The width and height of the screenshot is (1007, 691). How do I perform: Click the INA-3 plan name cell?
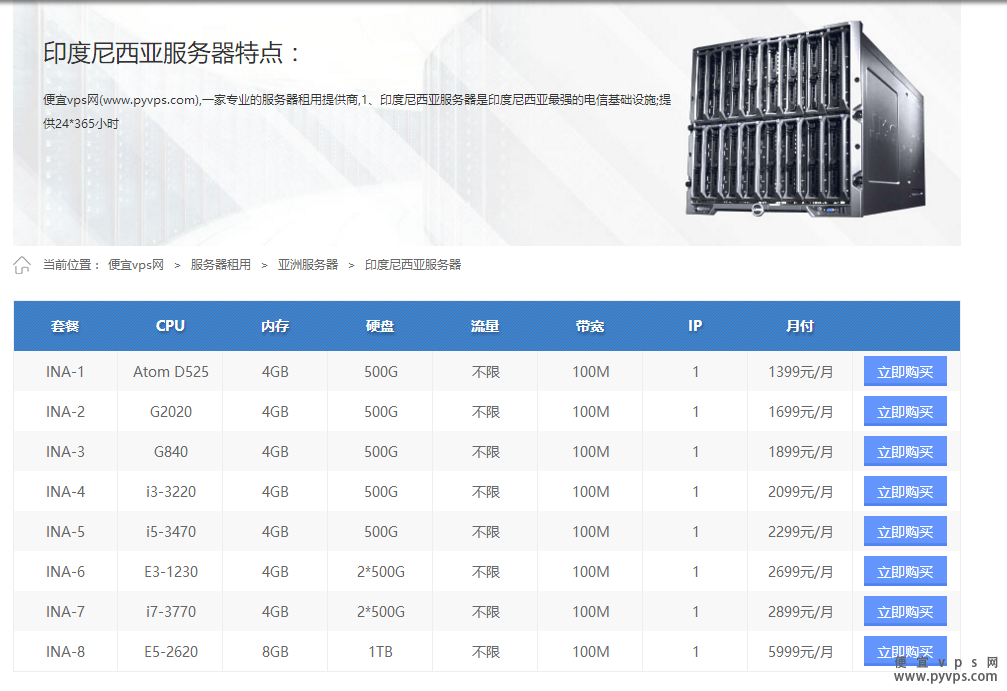pyautogui.click(x=65, y=451)
